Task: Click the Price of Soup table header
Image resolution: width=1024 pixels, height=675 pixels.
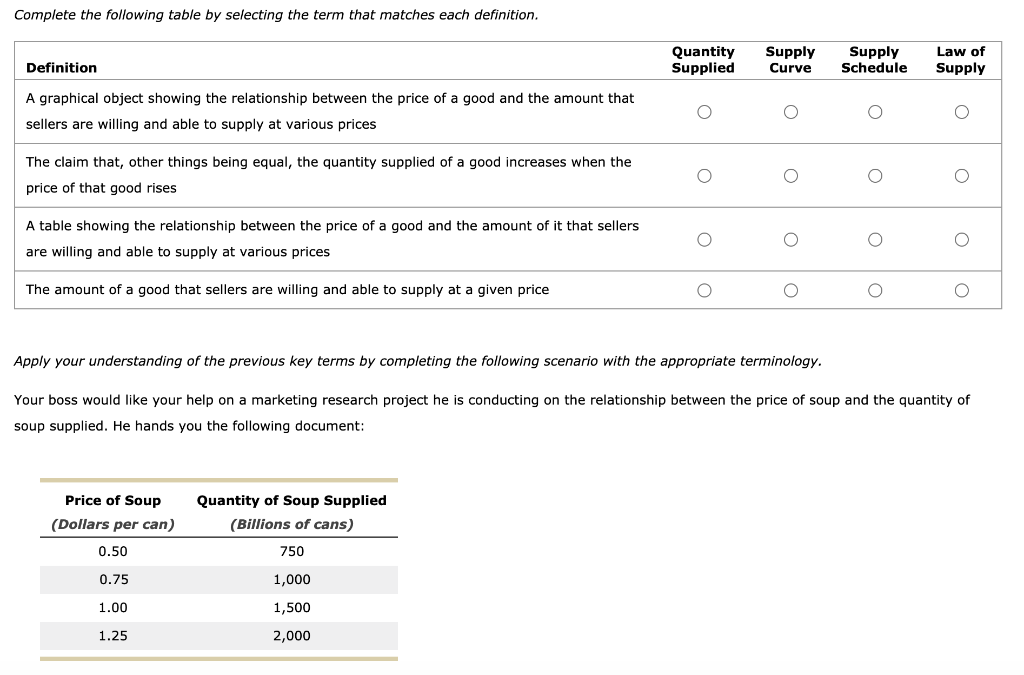Action: tap(113, 500)
